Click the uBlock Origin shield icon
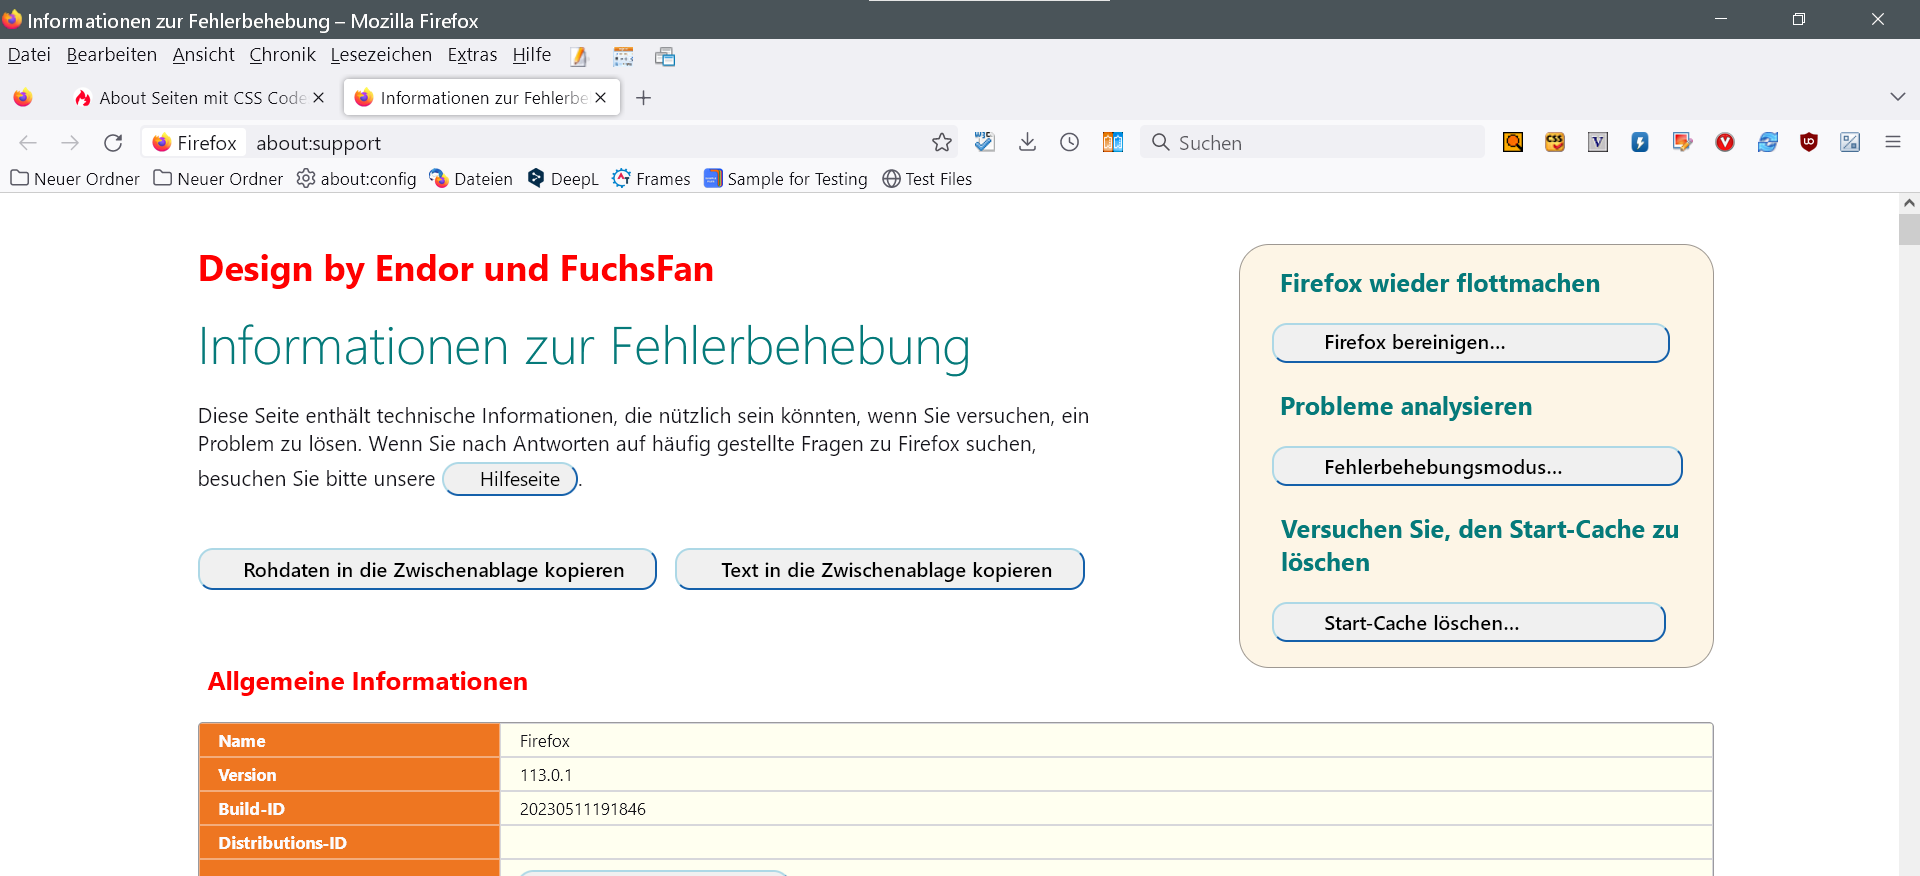This screenshot has height=876, width=1920. [1808, 143]
